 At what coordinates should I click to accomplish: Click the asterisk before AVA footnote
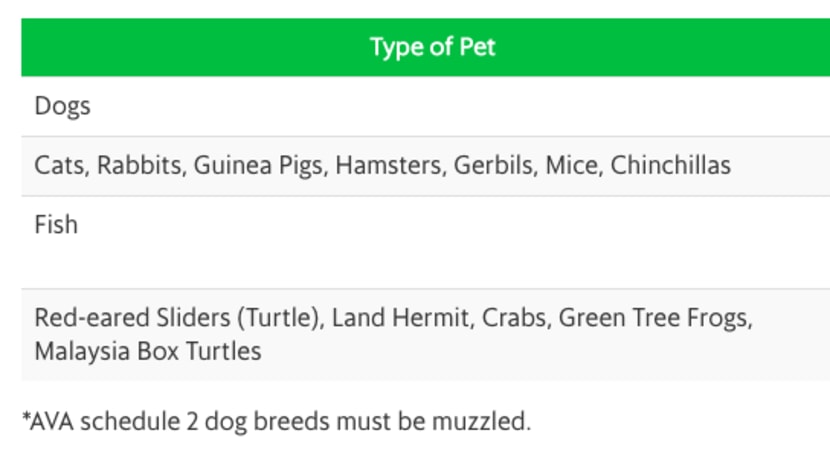25,416
